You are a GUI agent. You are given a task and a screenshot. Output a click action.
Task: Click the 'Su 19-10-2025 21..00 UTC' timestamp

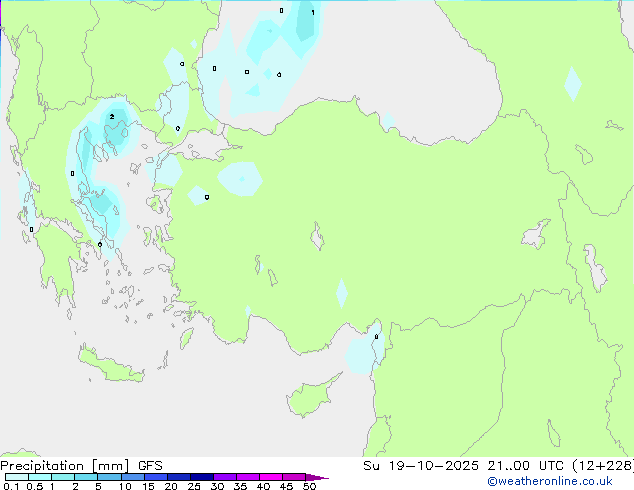[x=463, y=466]
